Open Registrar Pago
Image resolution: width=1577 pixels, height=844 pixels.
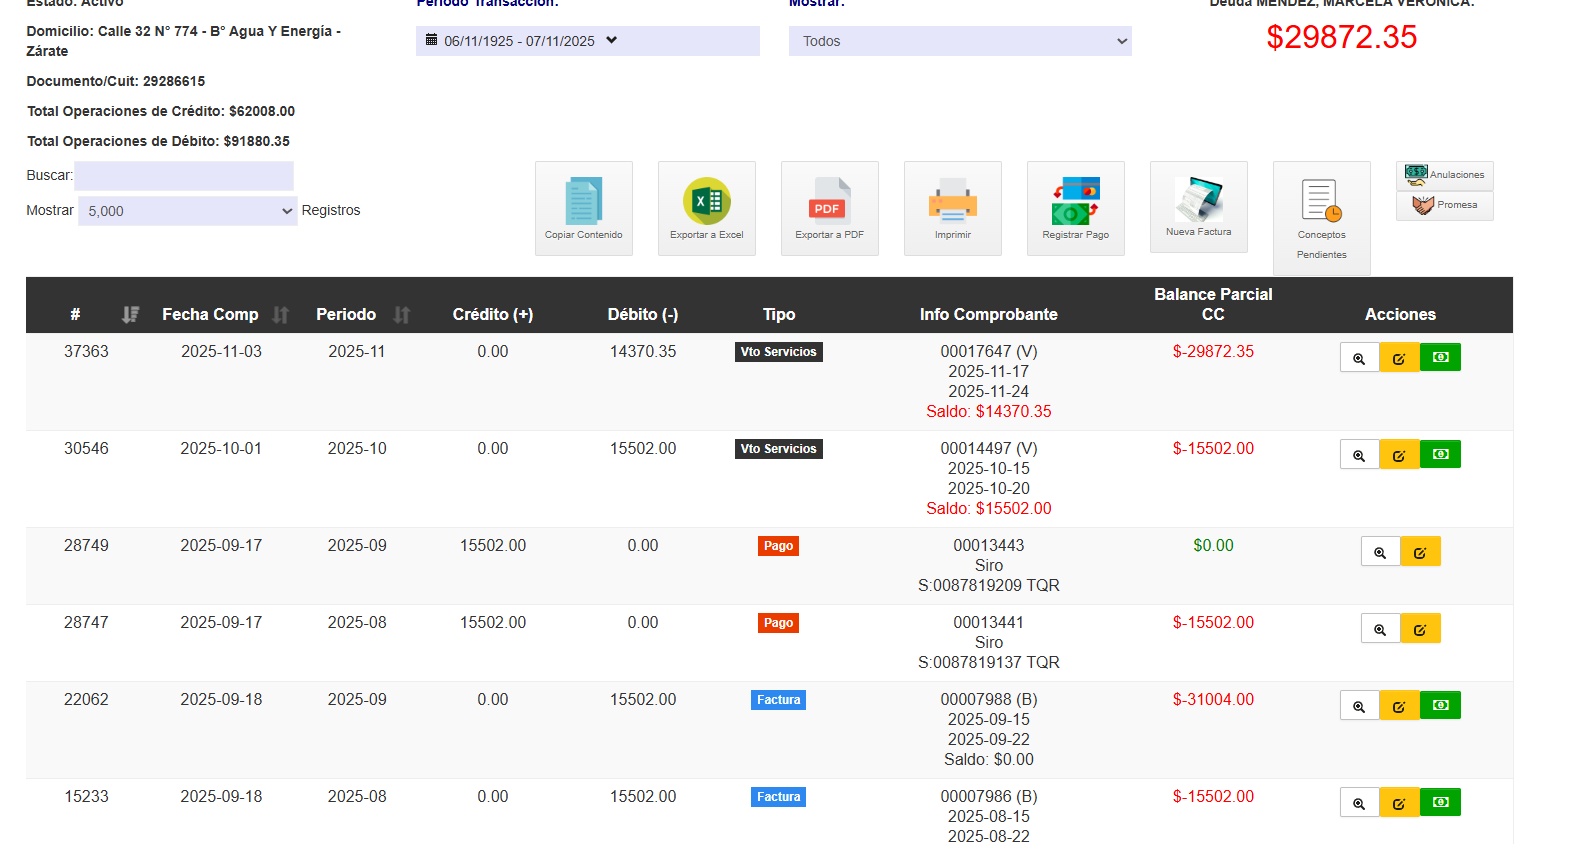(x=1075, y=208)
